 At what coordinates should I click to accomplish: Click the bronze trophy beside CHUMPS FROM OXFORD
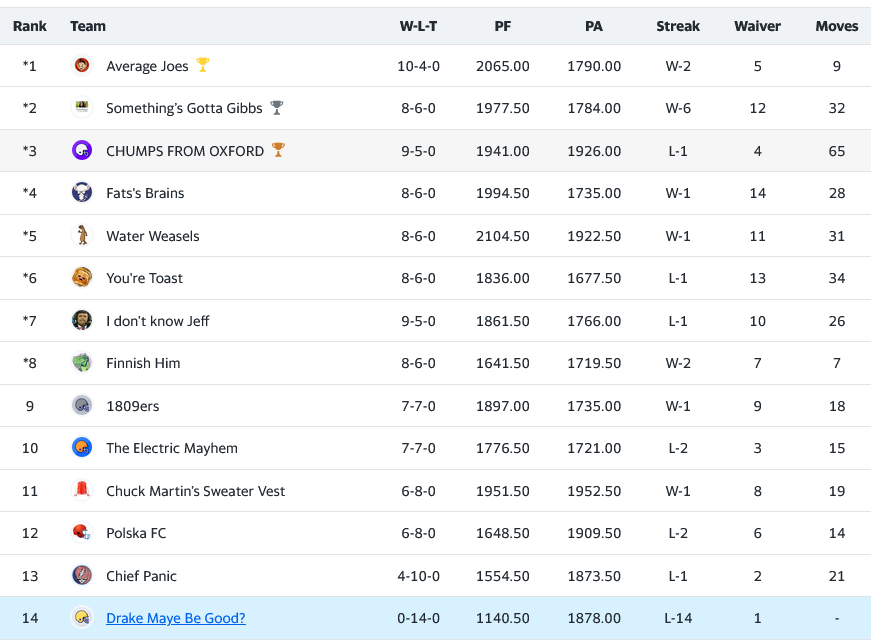[278, 150]
